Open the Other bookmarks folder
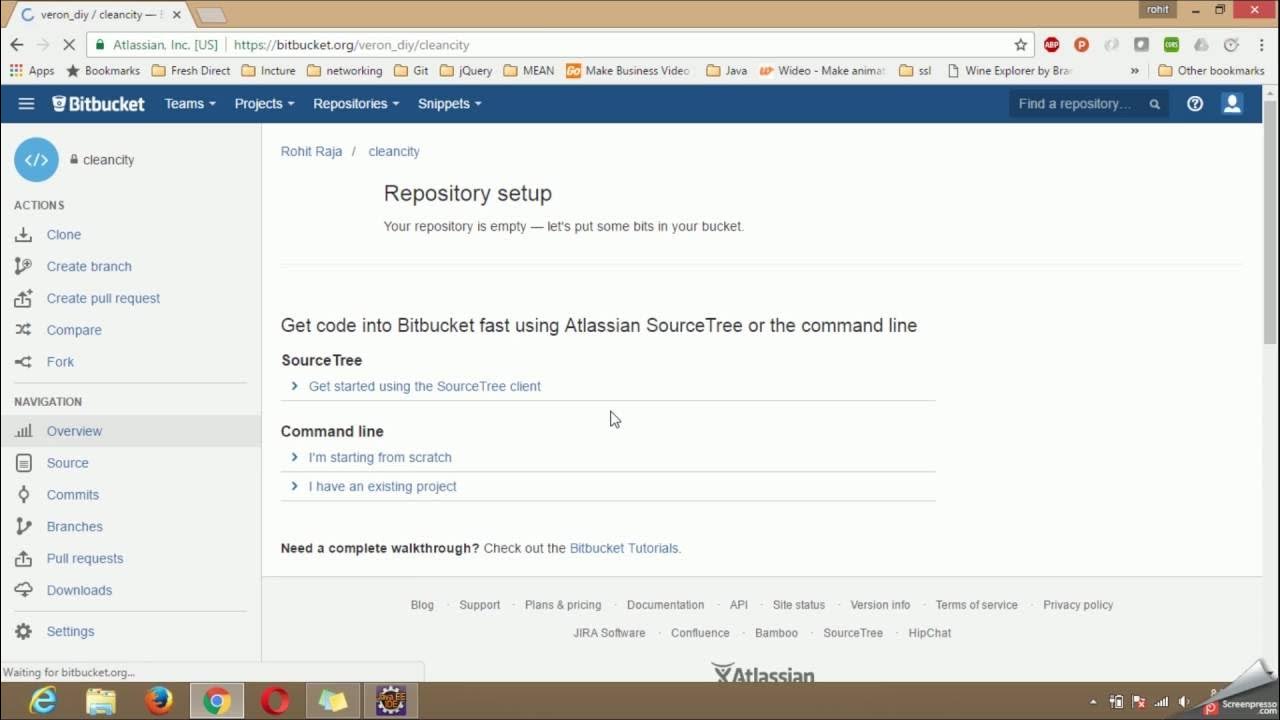Image resolution: width=1280 pixels, height=720 pixels. (1211, 71)
